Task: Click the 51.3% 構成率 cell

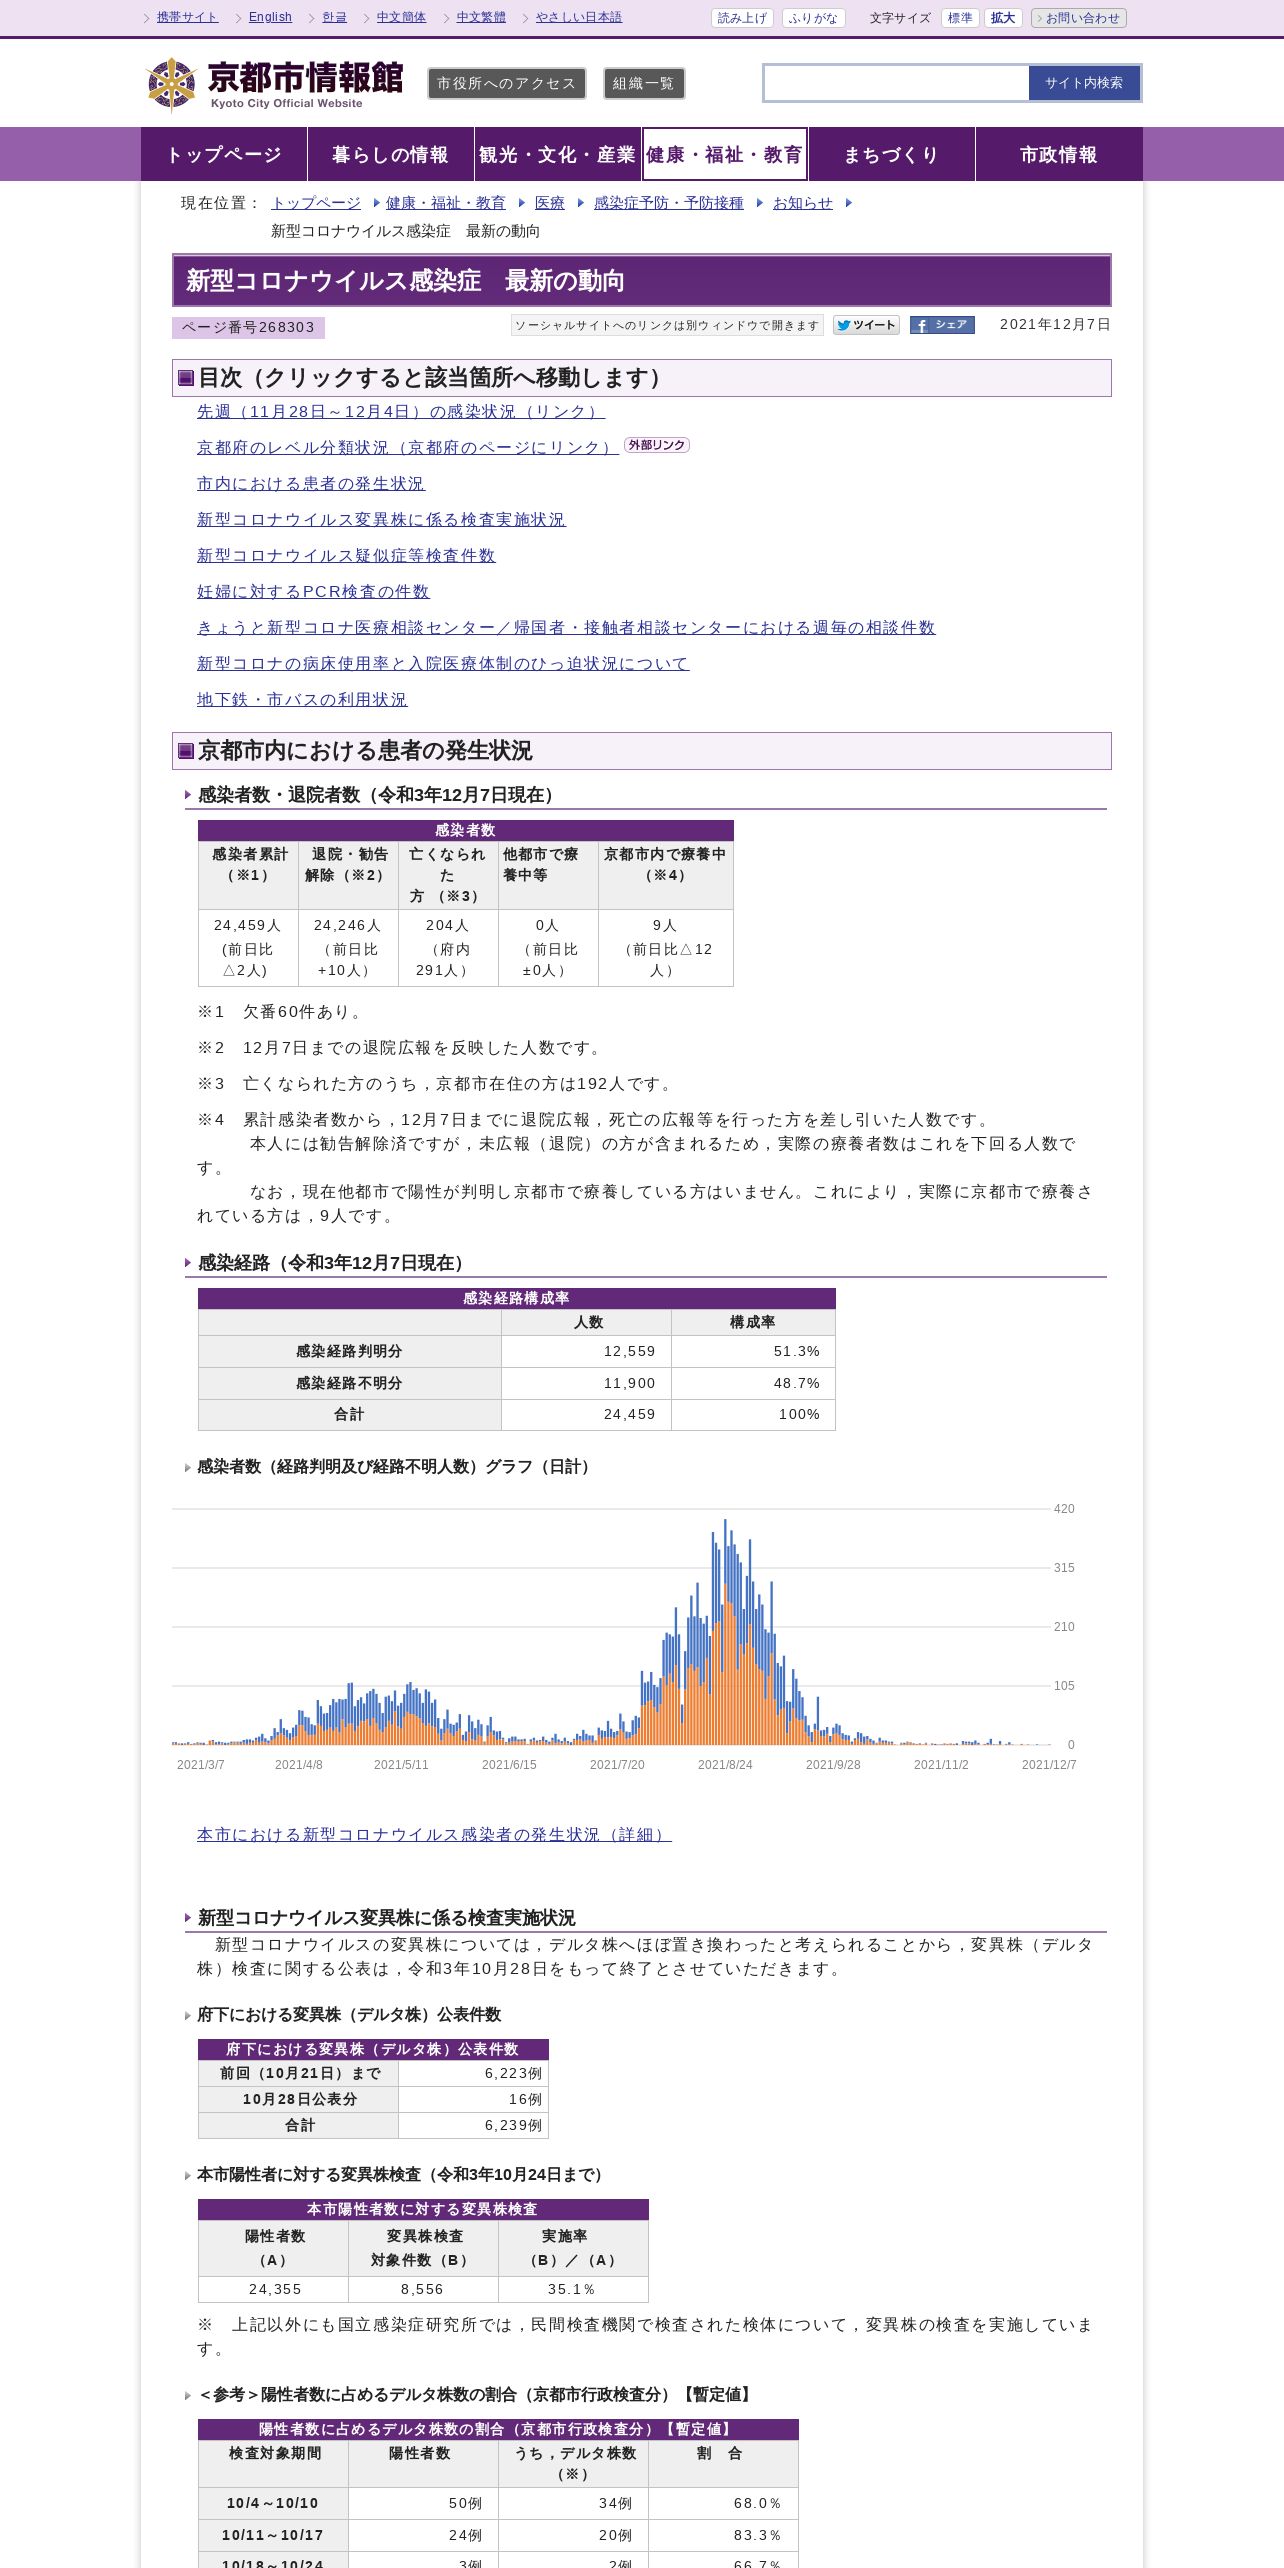Action: click(x=753, y=1352)
